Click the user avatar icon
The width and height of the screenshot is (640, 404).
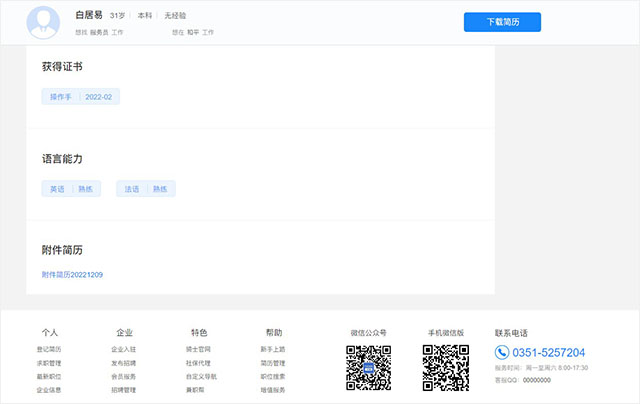click(44, 21)
